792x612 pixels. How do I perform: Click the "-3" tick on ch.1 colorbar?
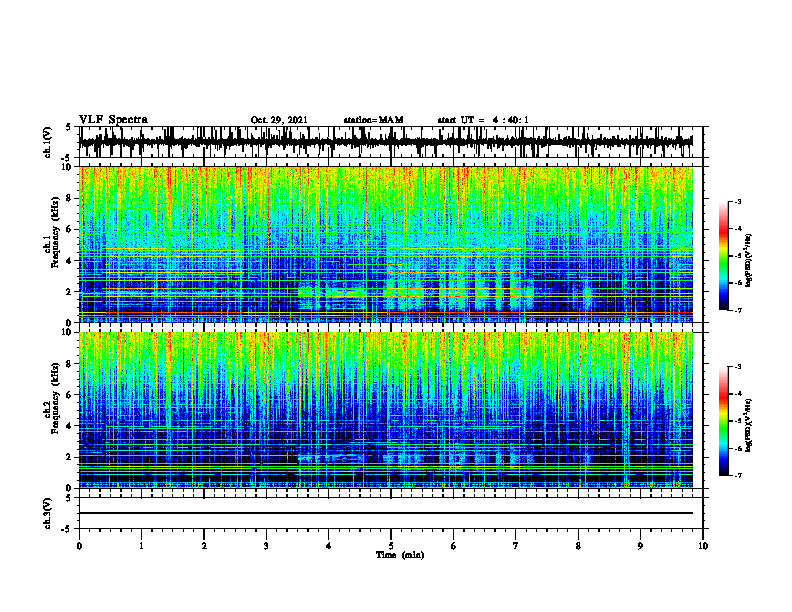coord(738,201)
